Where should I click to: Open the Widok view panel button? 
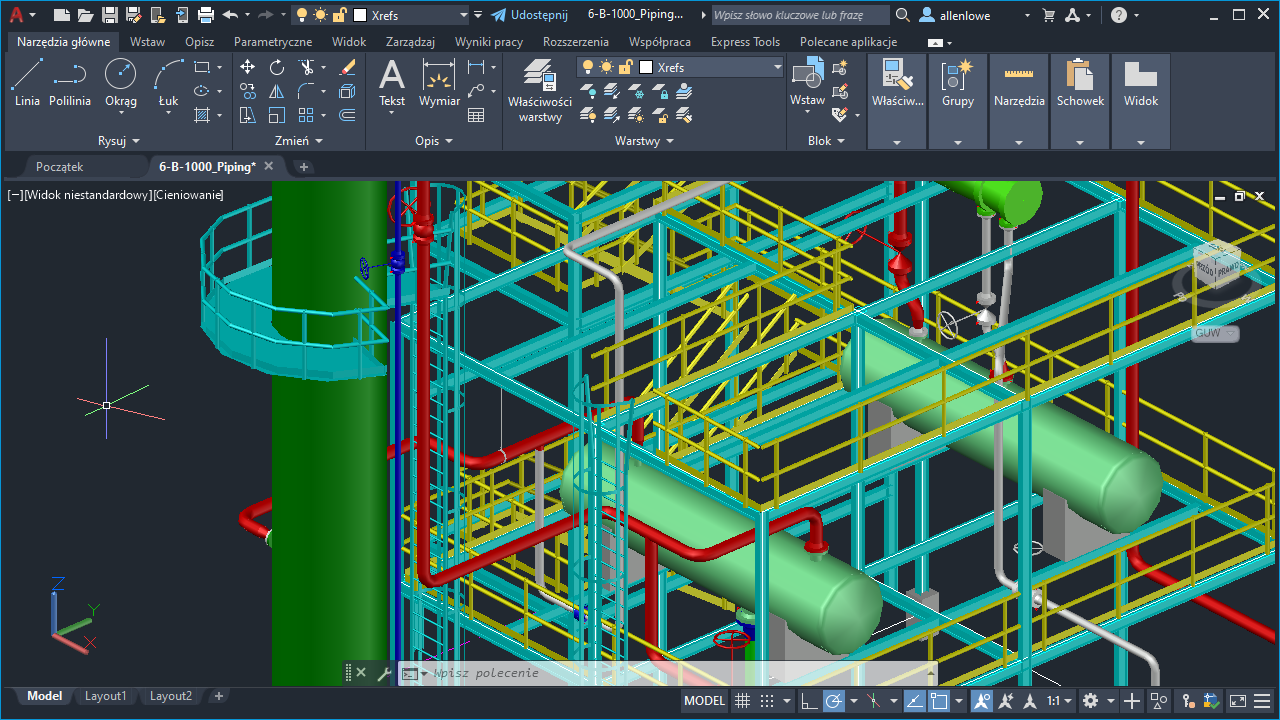(1141, 101)
